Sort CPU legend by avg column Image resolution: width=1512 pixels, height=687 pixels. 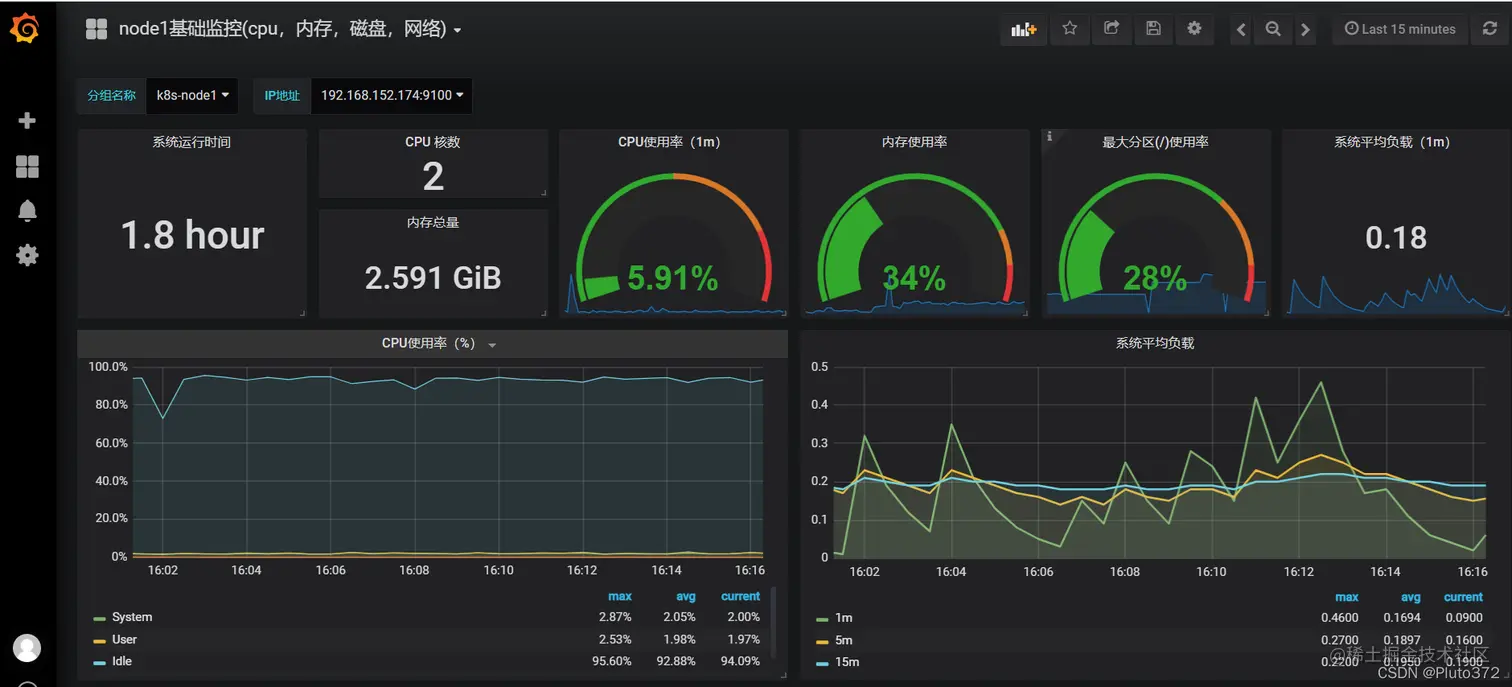tap(685, 596)
